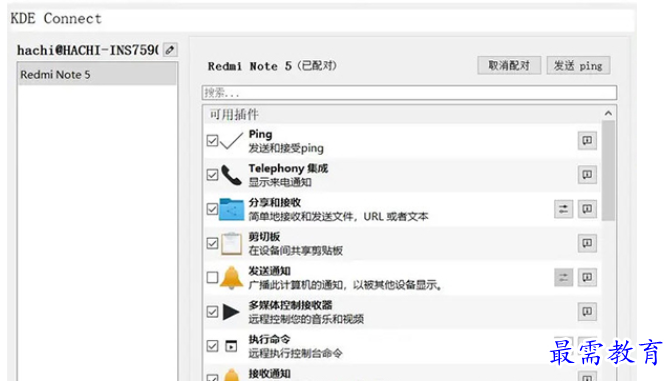The width and height of the screenshot is (671, 384).
Task: Uncheck the 多媒体控制接收器 plugin checkbox
Action: coord(213,312)
